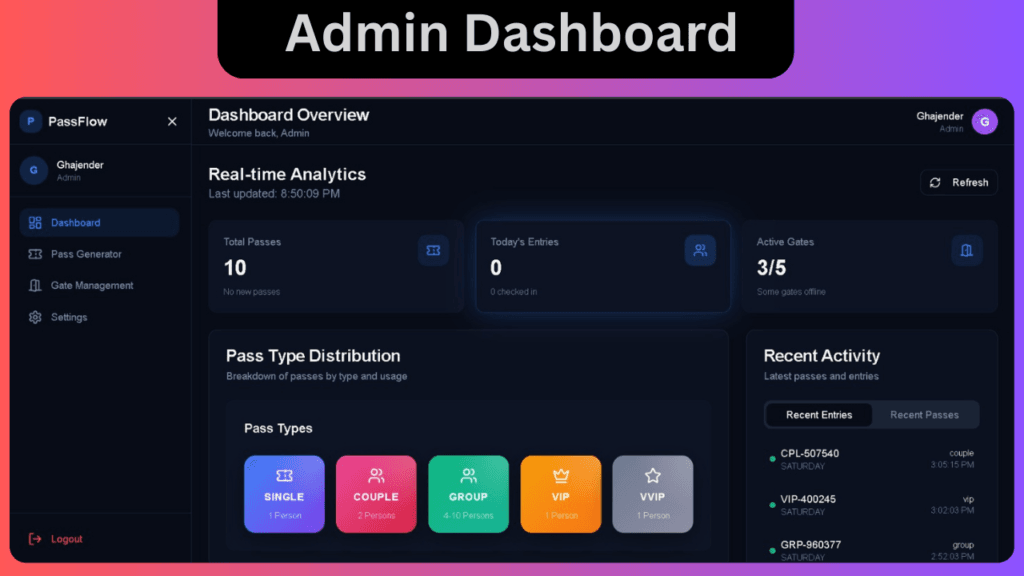Click the Recent Activity heading
Screen dimensions: 1024x576
[x=822, y=356]
